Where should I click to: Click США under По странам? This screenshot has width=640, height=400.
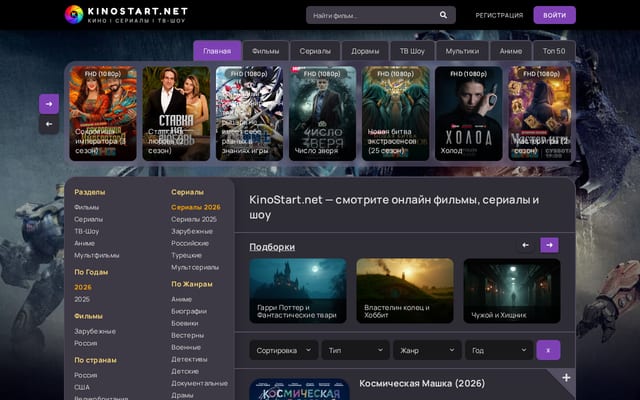click(x=82, y=387)
